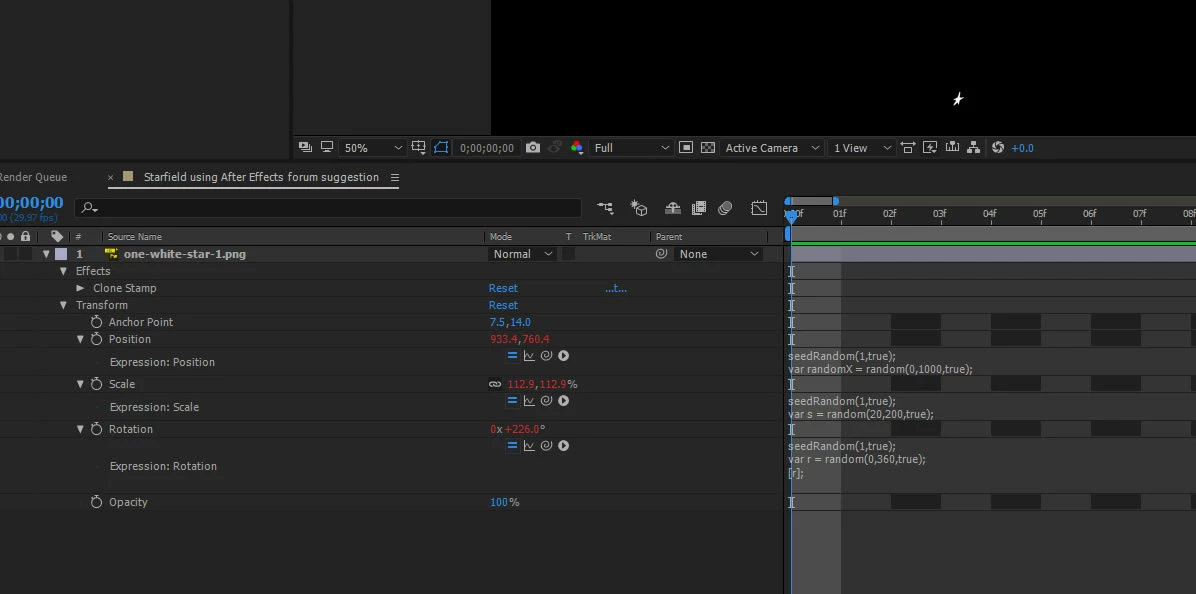This screenshot has width=1196, height=594.
Task: Open resolution dropdown set to Full
Action: tap(631, 148)
